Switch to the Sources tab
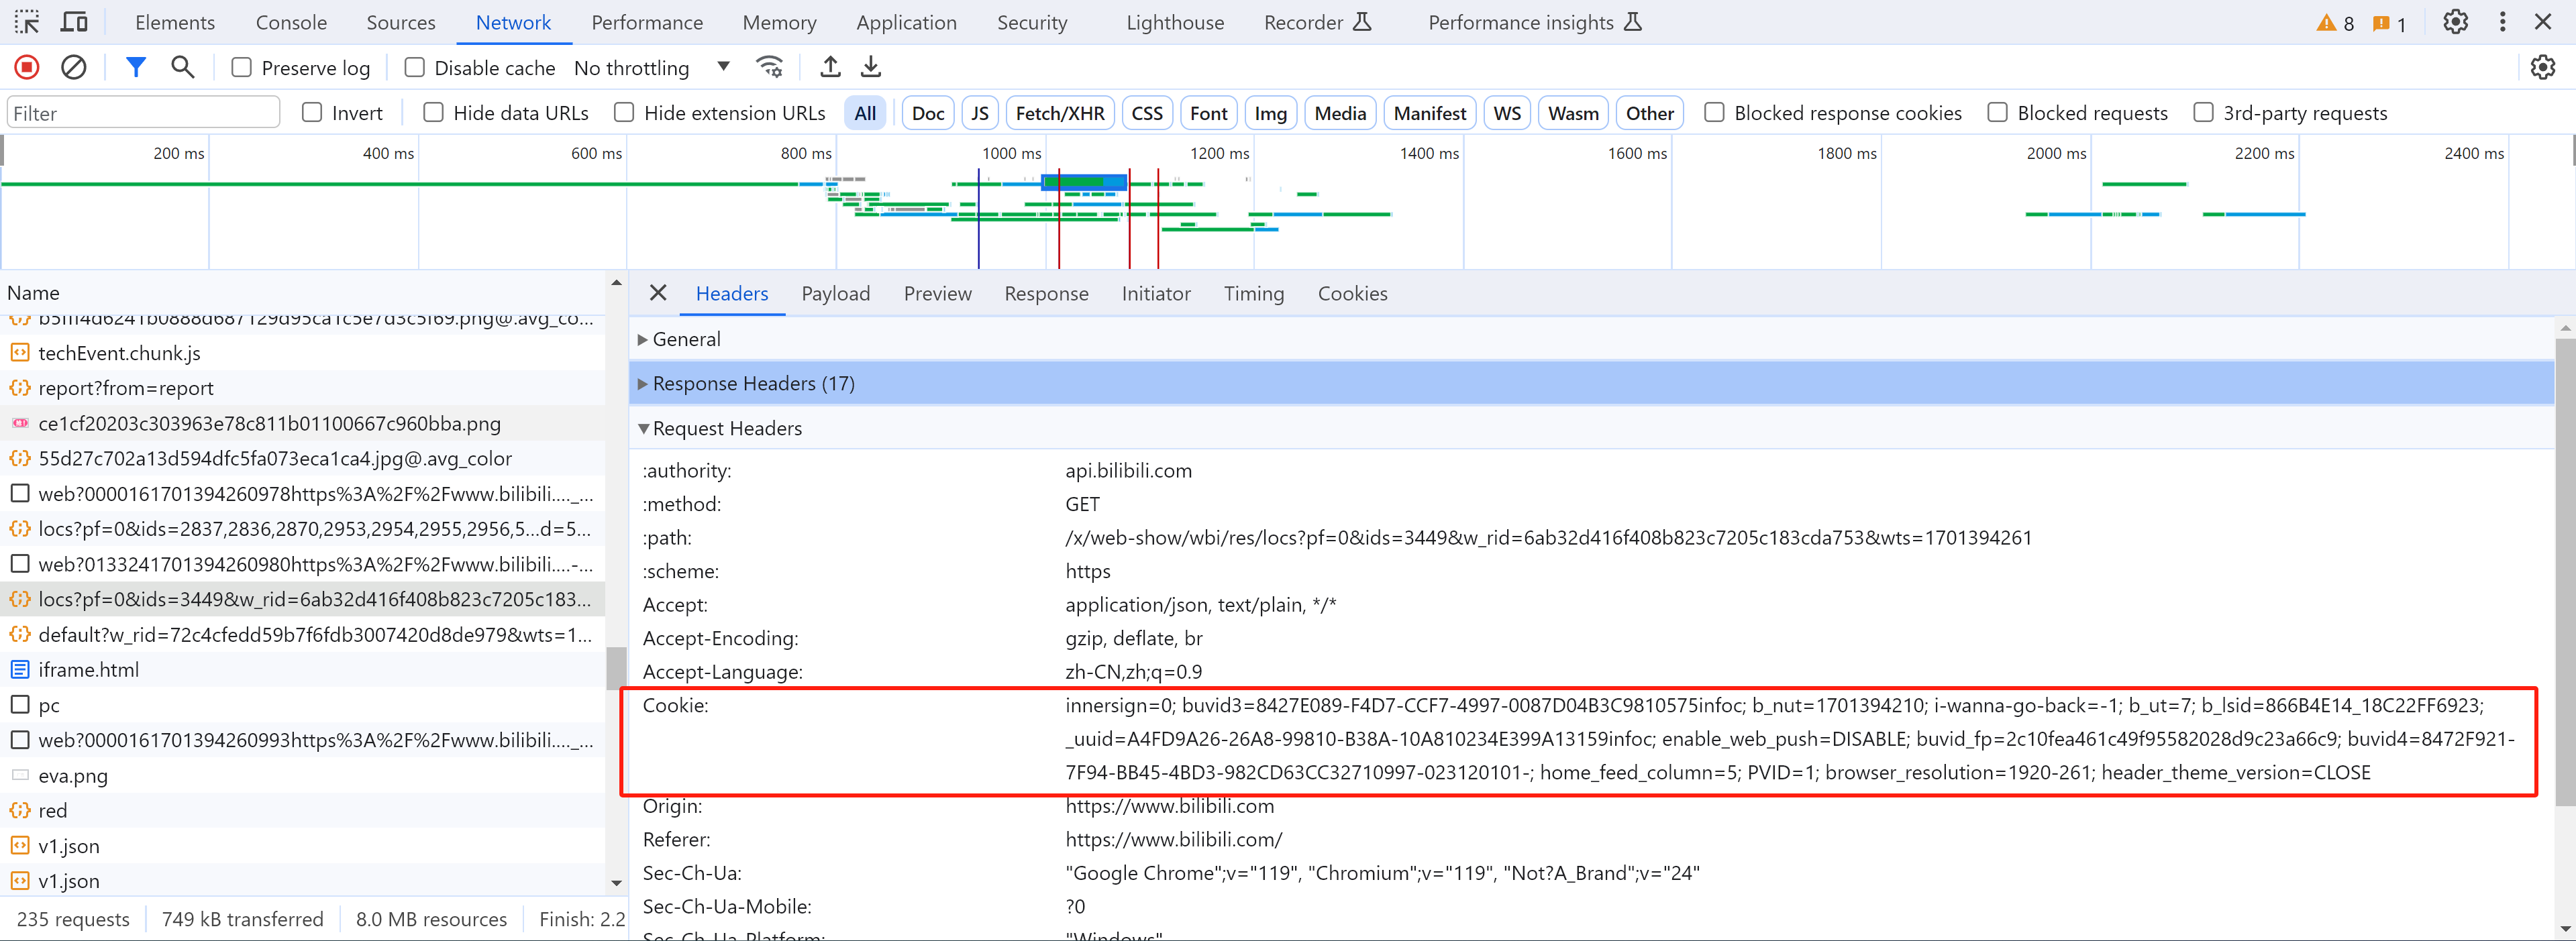This screenshot has width=2576, height=941. pyautogui.click(x=400, y=22)
